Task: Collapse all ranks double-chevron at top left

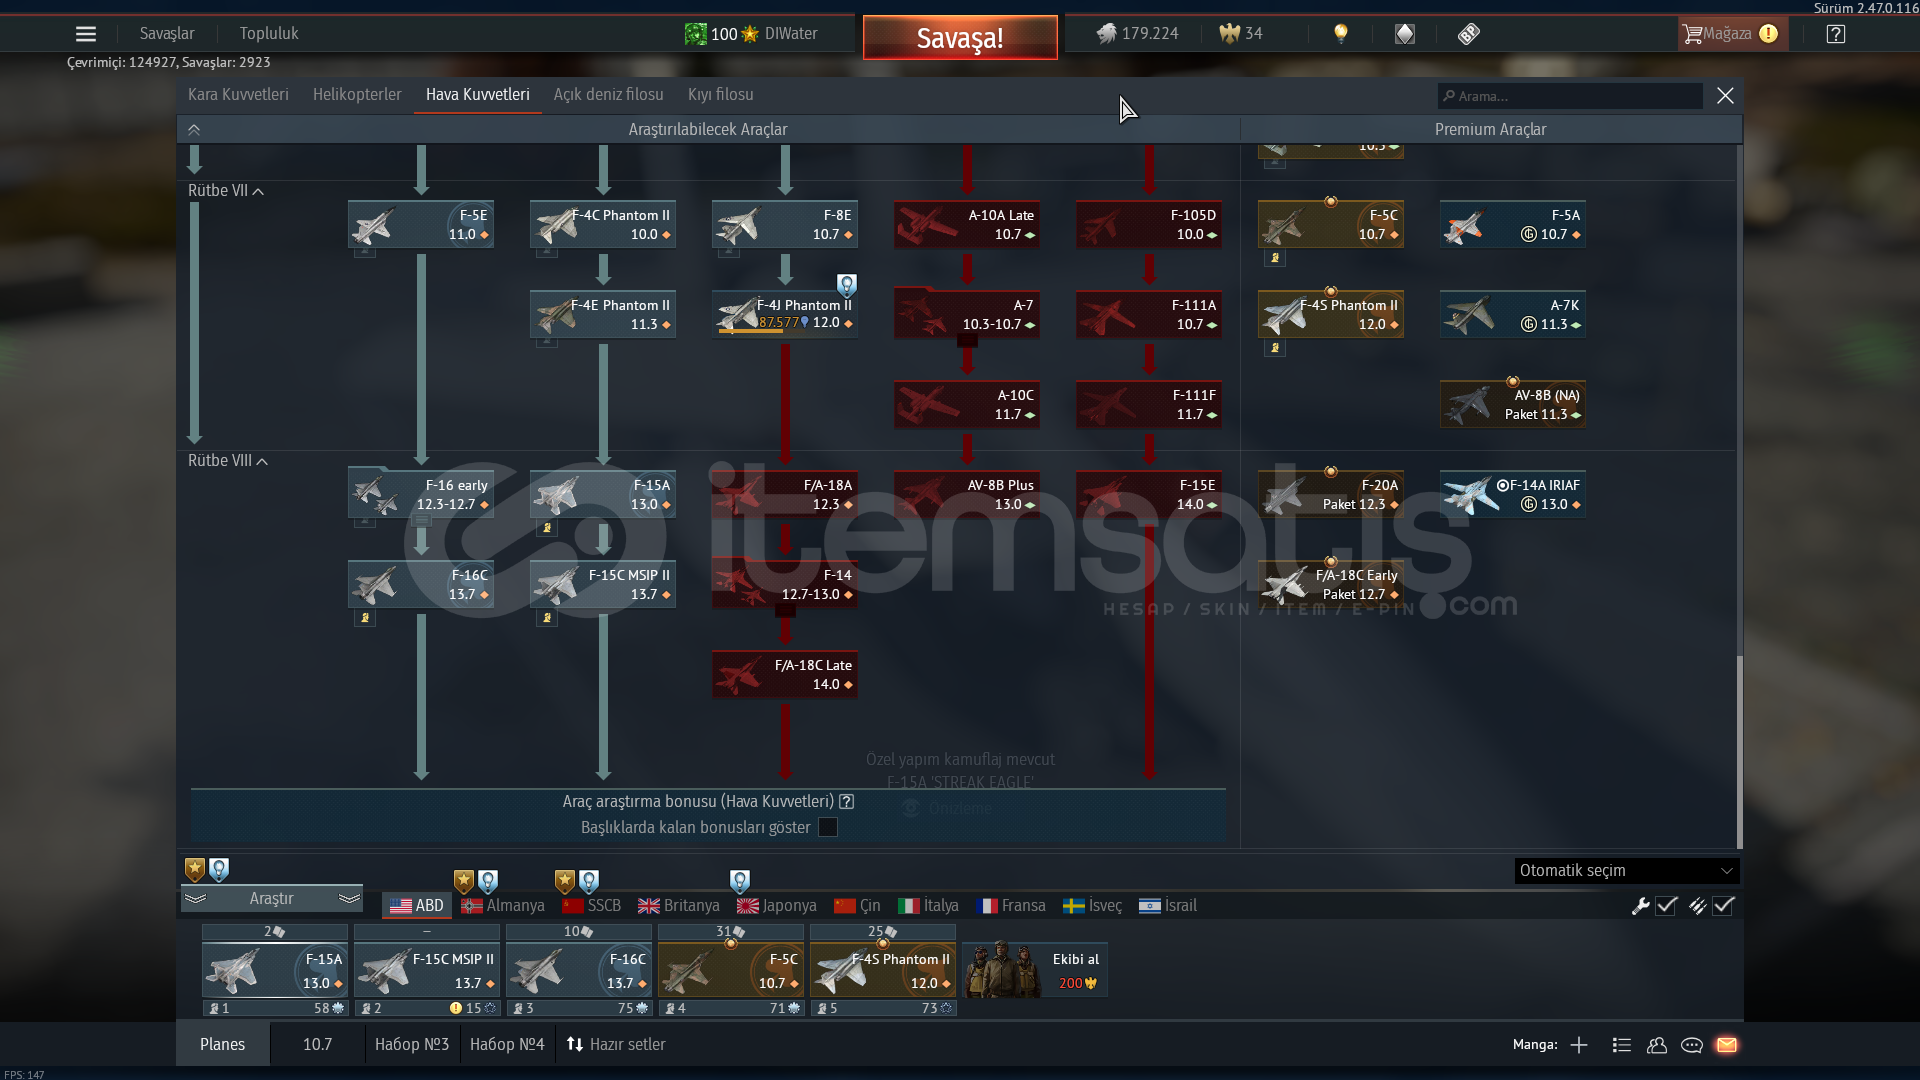Action: tap(194, 130)
